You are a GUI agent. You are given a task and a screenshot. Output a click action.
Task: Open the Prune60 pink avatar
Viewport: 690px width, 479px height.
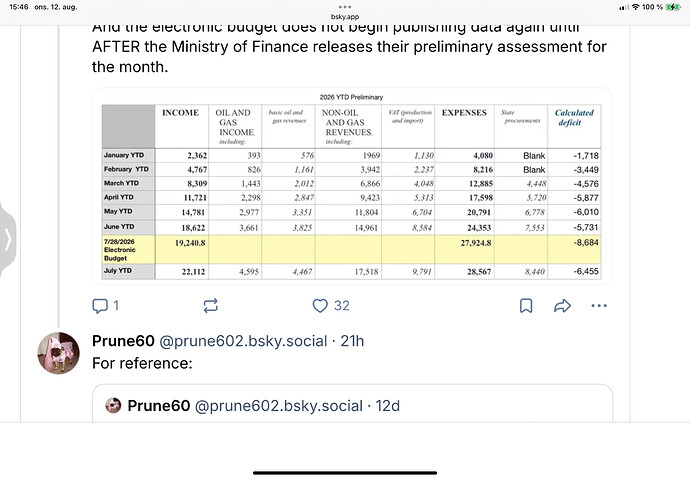coord(59,353)
